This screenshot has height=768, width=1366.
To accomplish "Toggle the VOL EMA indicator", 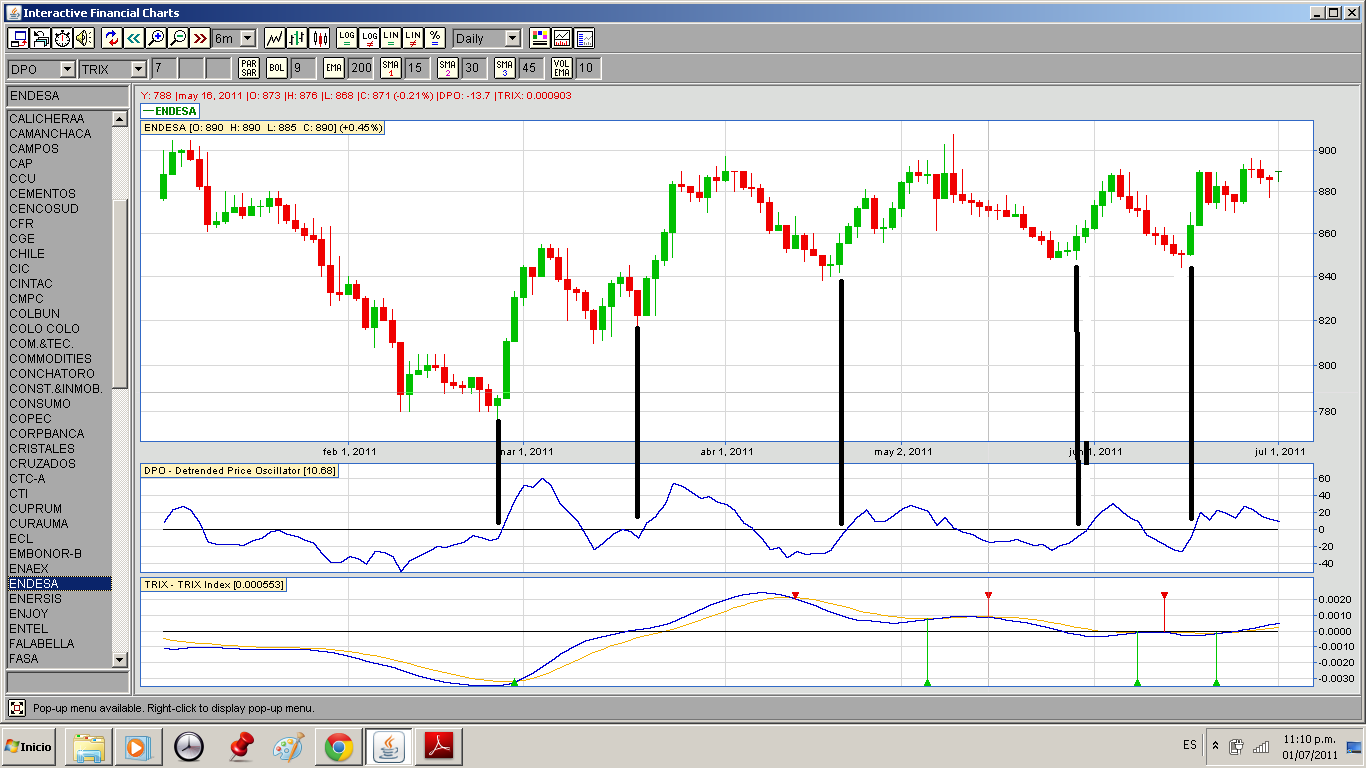I will point(562,68).
